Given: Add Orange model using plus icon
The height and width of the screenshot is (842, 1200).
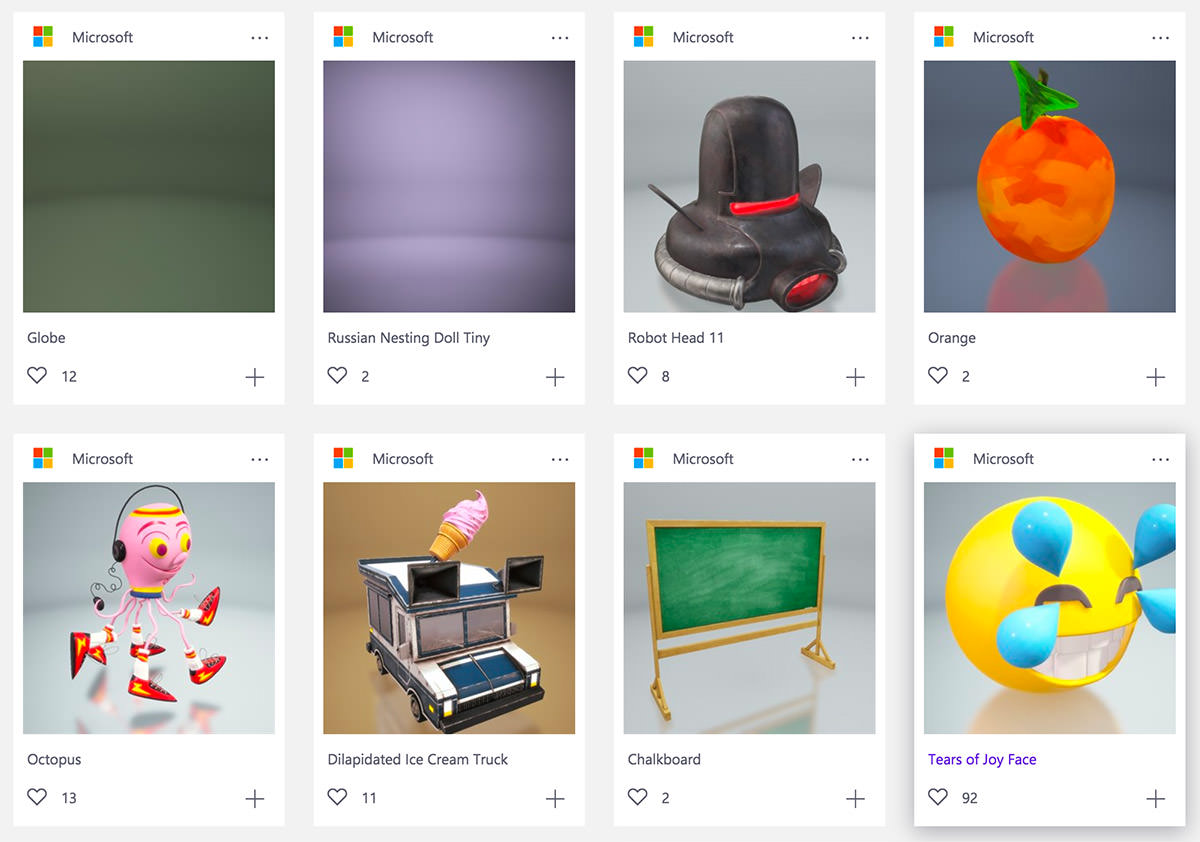Looking at the screenshot, I should (1155, 377).
